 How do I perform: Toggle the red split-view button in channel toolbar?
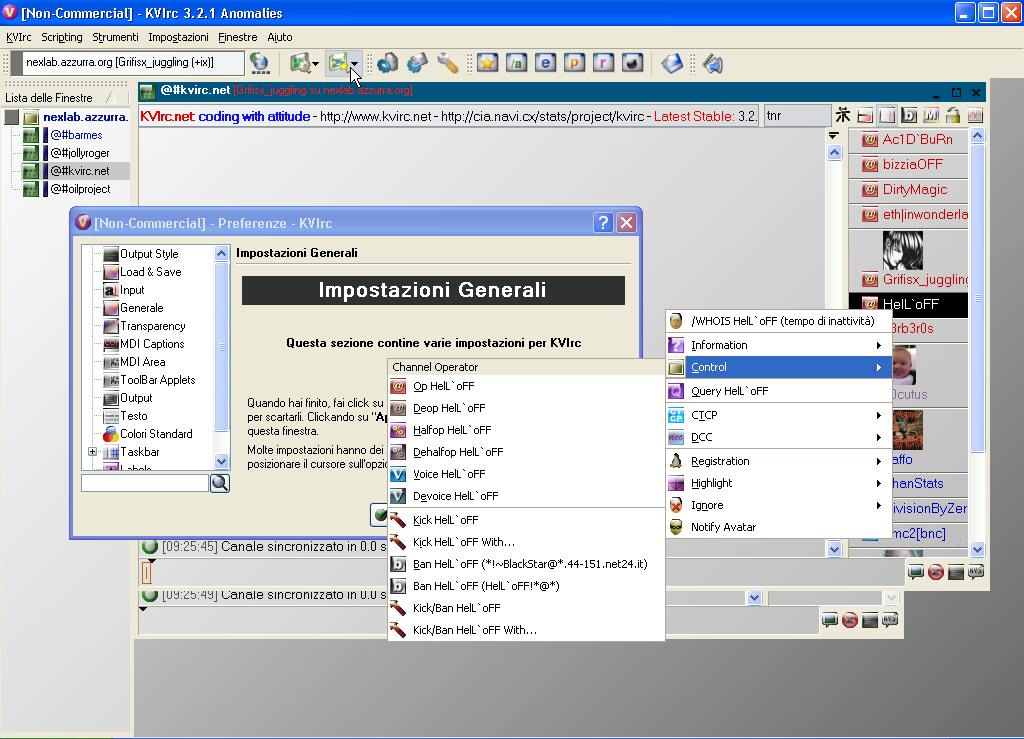(865, 116)
